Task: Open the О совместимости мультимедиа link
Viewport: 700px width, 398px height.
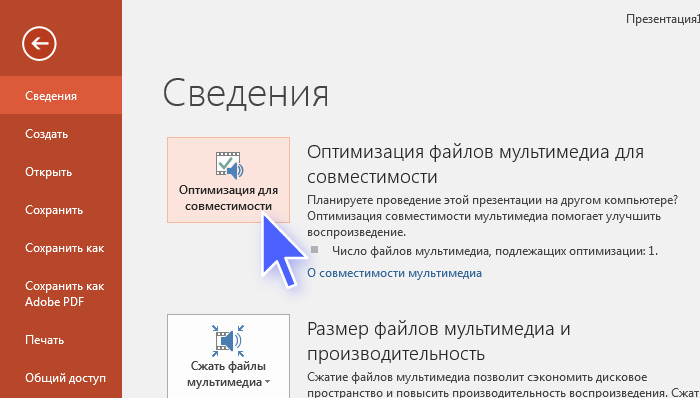Action: [x=394, y=273]
